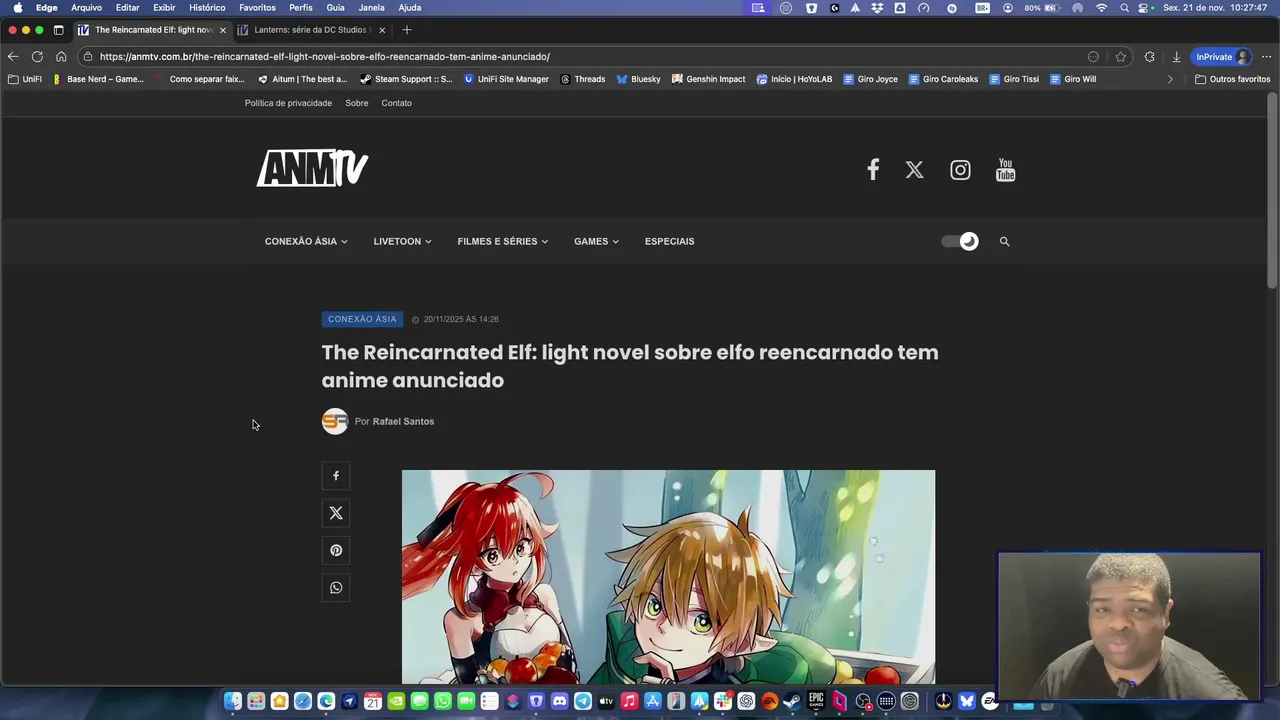Open the Janela menu
Screen dimensions: 1280x720
371,7
